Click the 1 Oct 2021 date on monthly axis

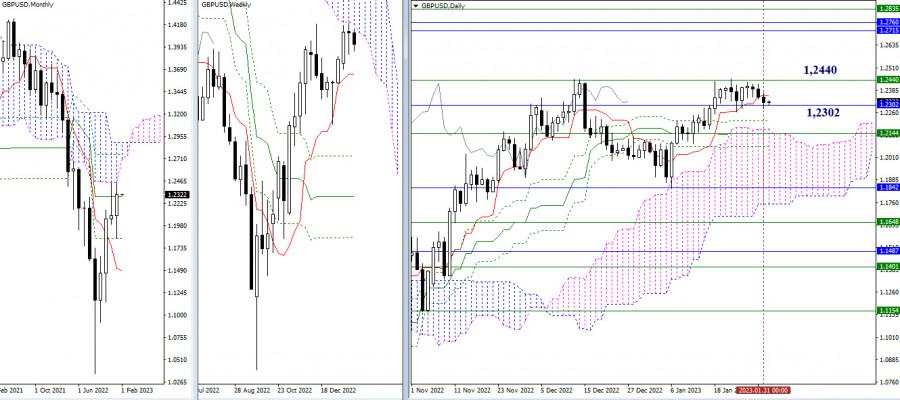(51, 389)
